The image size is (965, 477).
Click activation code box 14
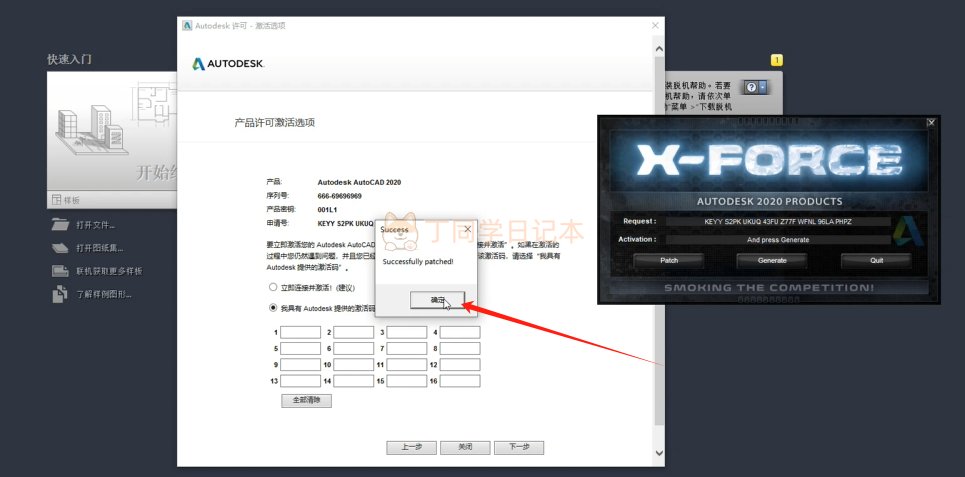354,381
